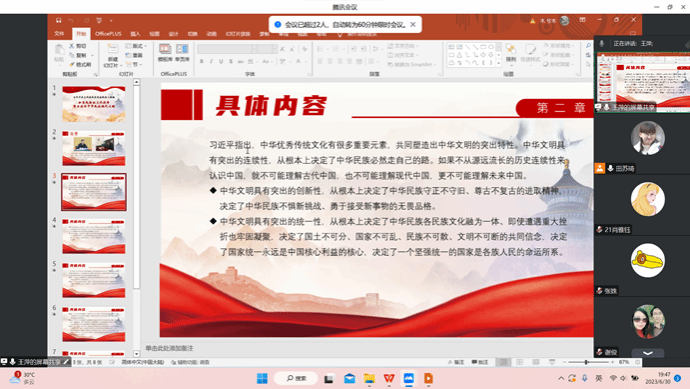Expand the participant list chevron
The image size is (690, 389).
(x=648, y=353)
